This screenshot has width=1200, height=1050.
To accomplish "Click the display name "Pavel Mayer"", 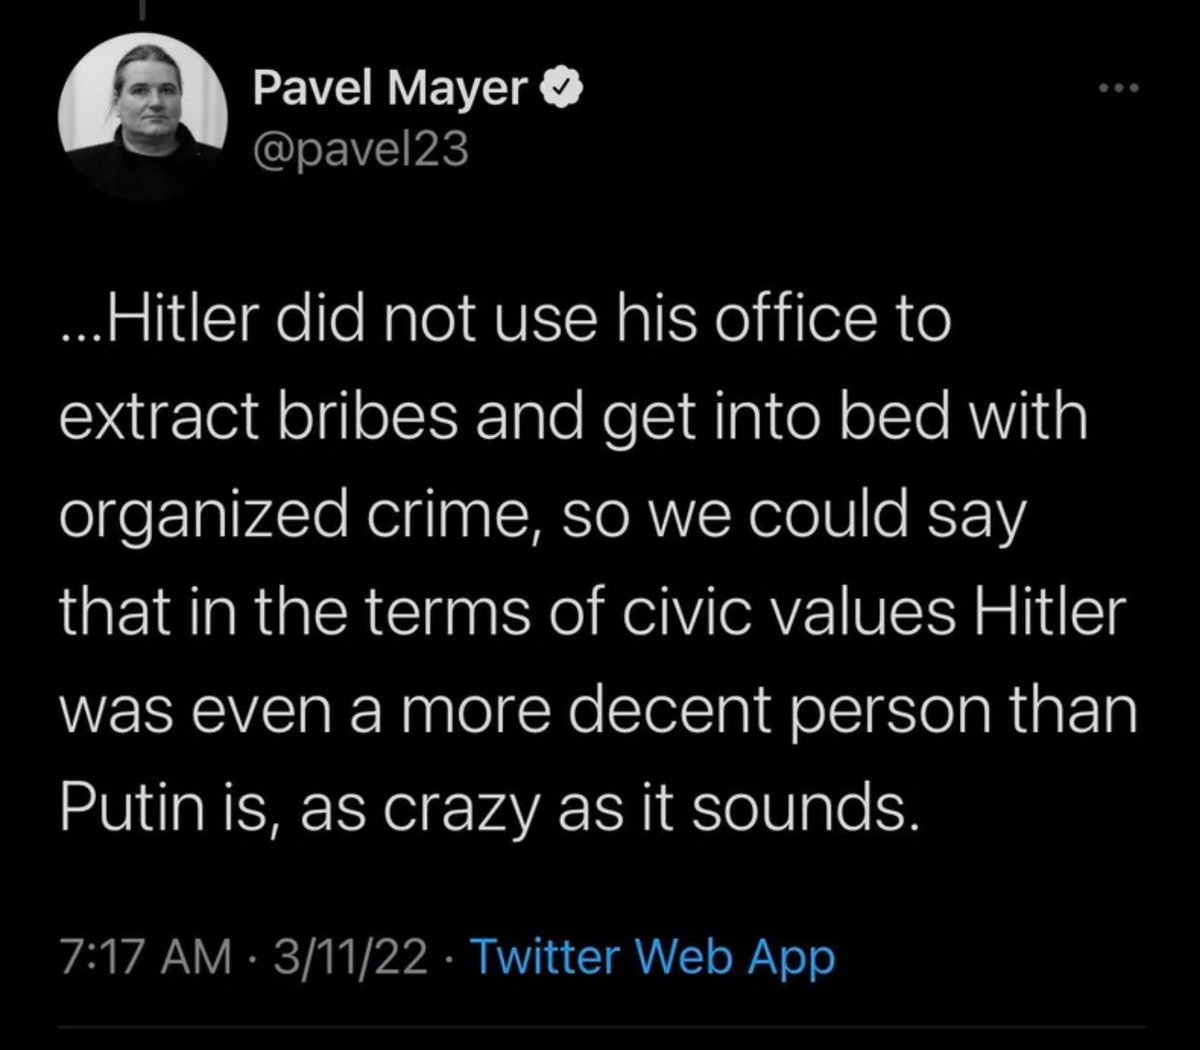I will [x=390, y=90].
